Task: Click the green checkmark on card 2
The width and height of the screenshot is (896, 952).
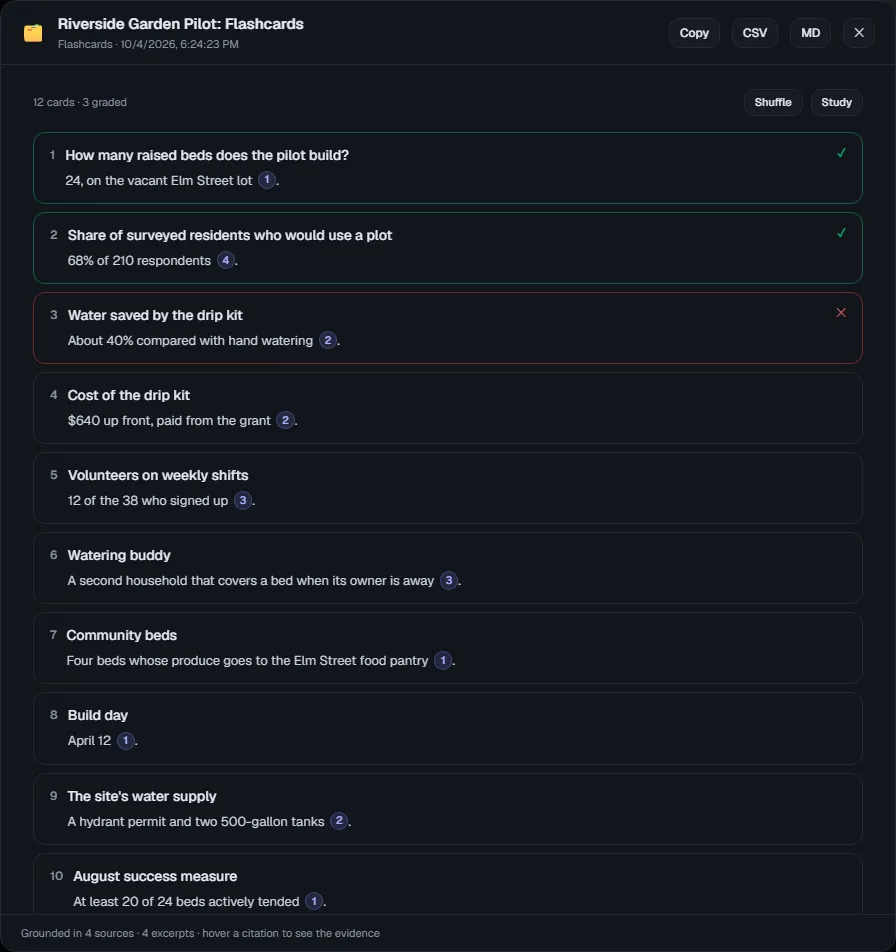Action: click(841, 233)
